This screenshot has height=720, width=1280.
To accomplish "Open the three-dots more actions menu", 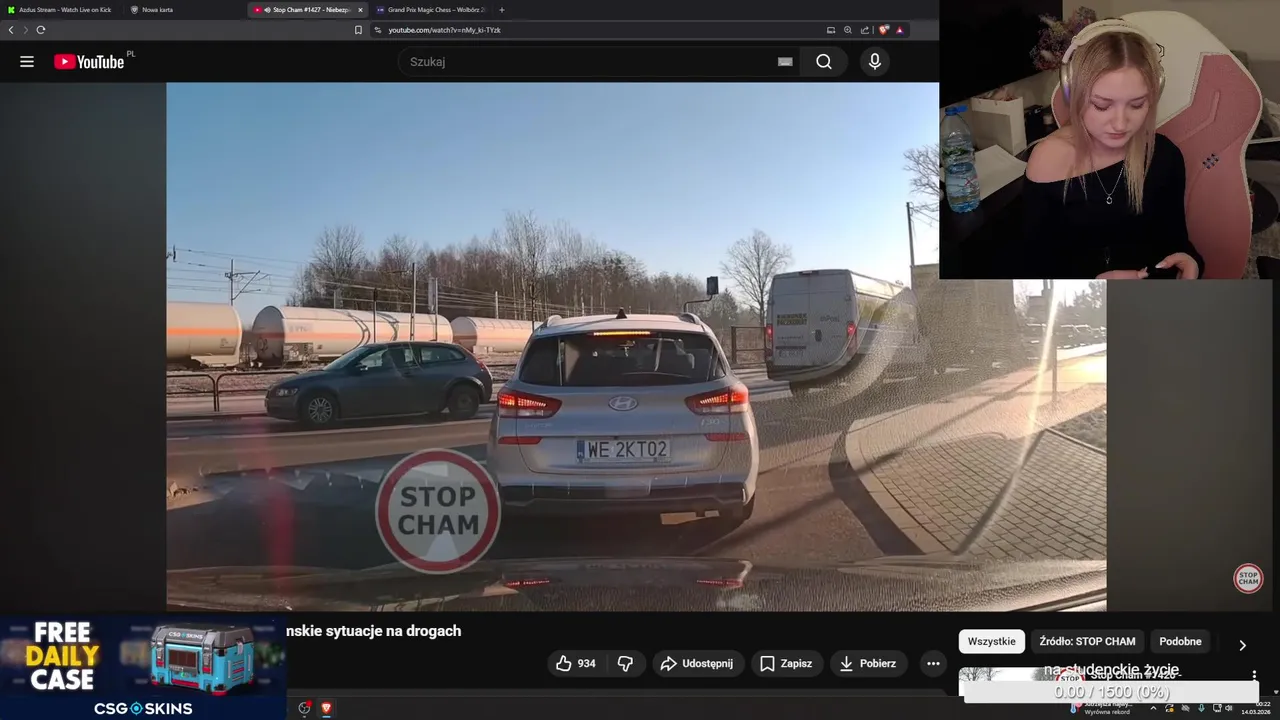I will point(933,663).
